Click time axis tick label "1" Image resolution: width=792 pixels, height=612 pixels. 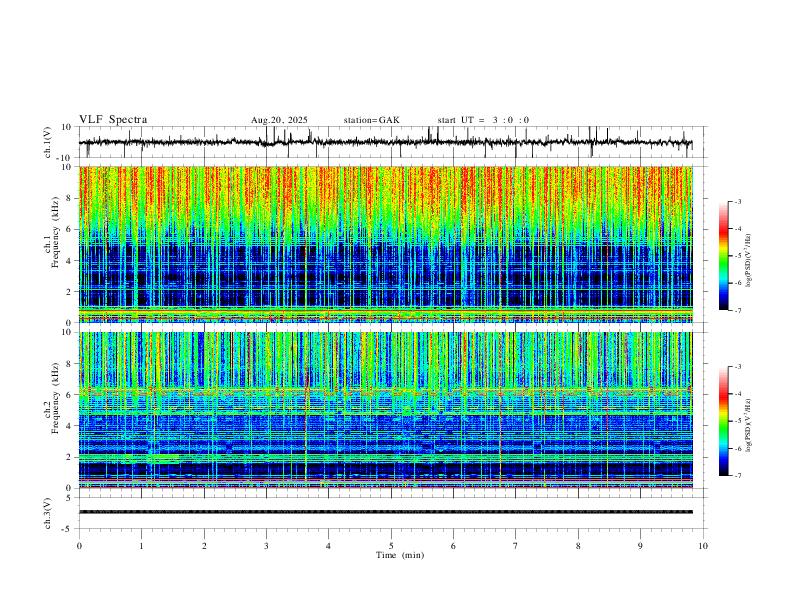(141, 546)
